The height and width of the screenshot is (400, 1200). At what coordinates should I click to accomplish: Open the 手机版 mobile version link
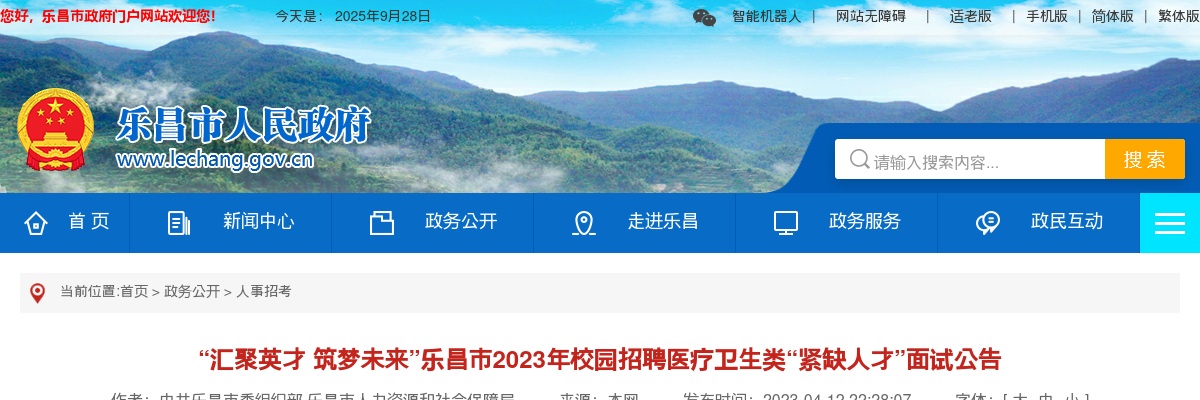click(1047, 16)
